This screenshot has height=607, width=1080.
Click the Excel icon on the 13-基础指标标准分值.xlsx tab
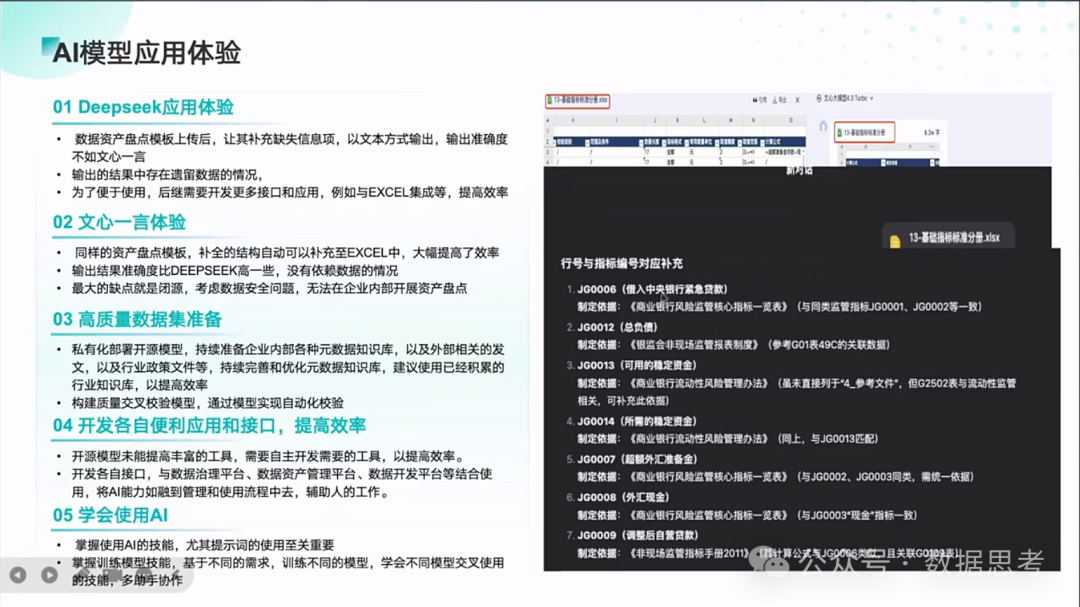[550, 100]
